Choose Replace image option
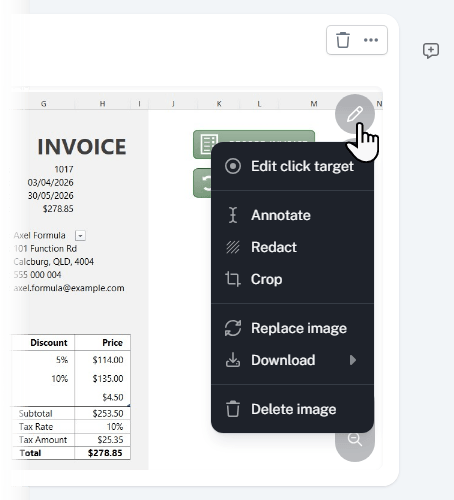 292,328
